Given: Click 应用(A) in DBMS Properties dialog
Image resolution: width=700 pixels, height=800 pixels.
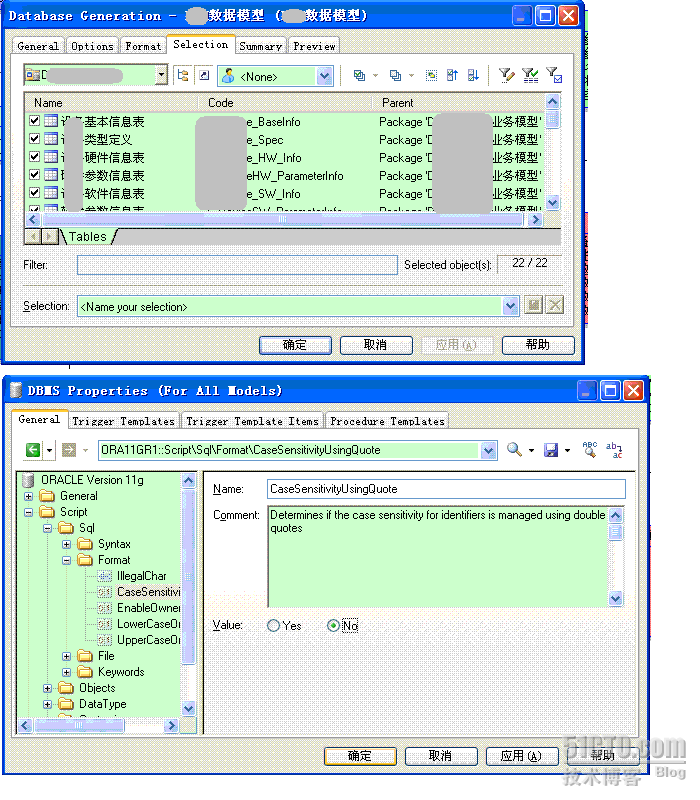Looking at the screenshot, I should (521, 756).
